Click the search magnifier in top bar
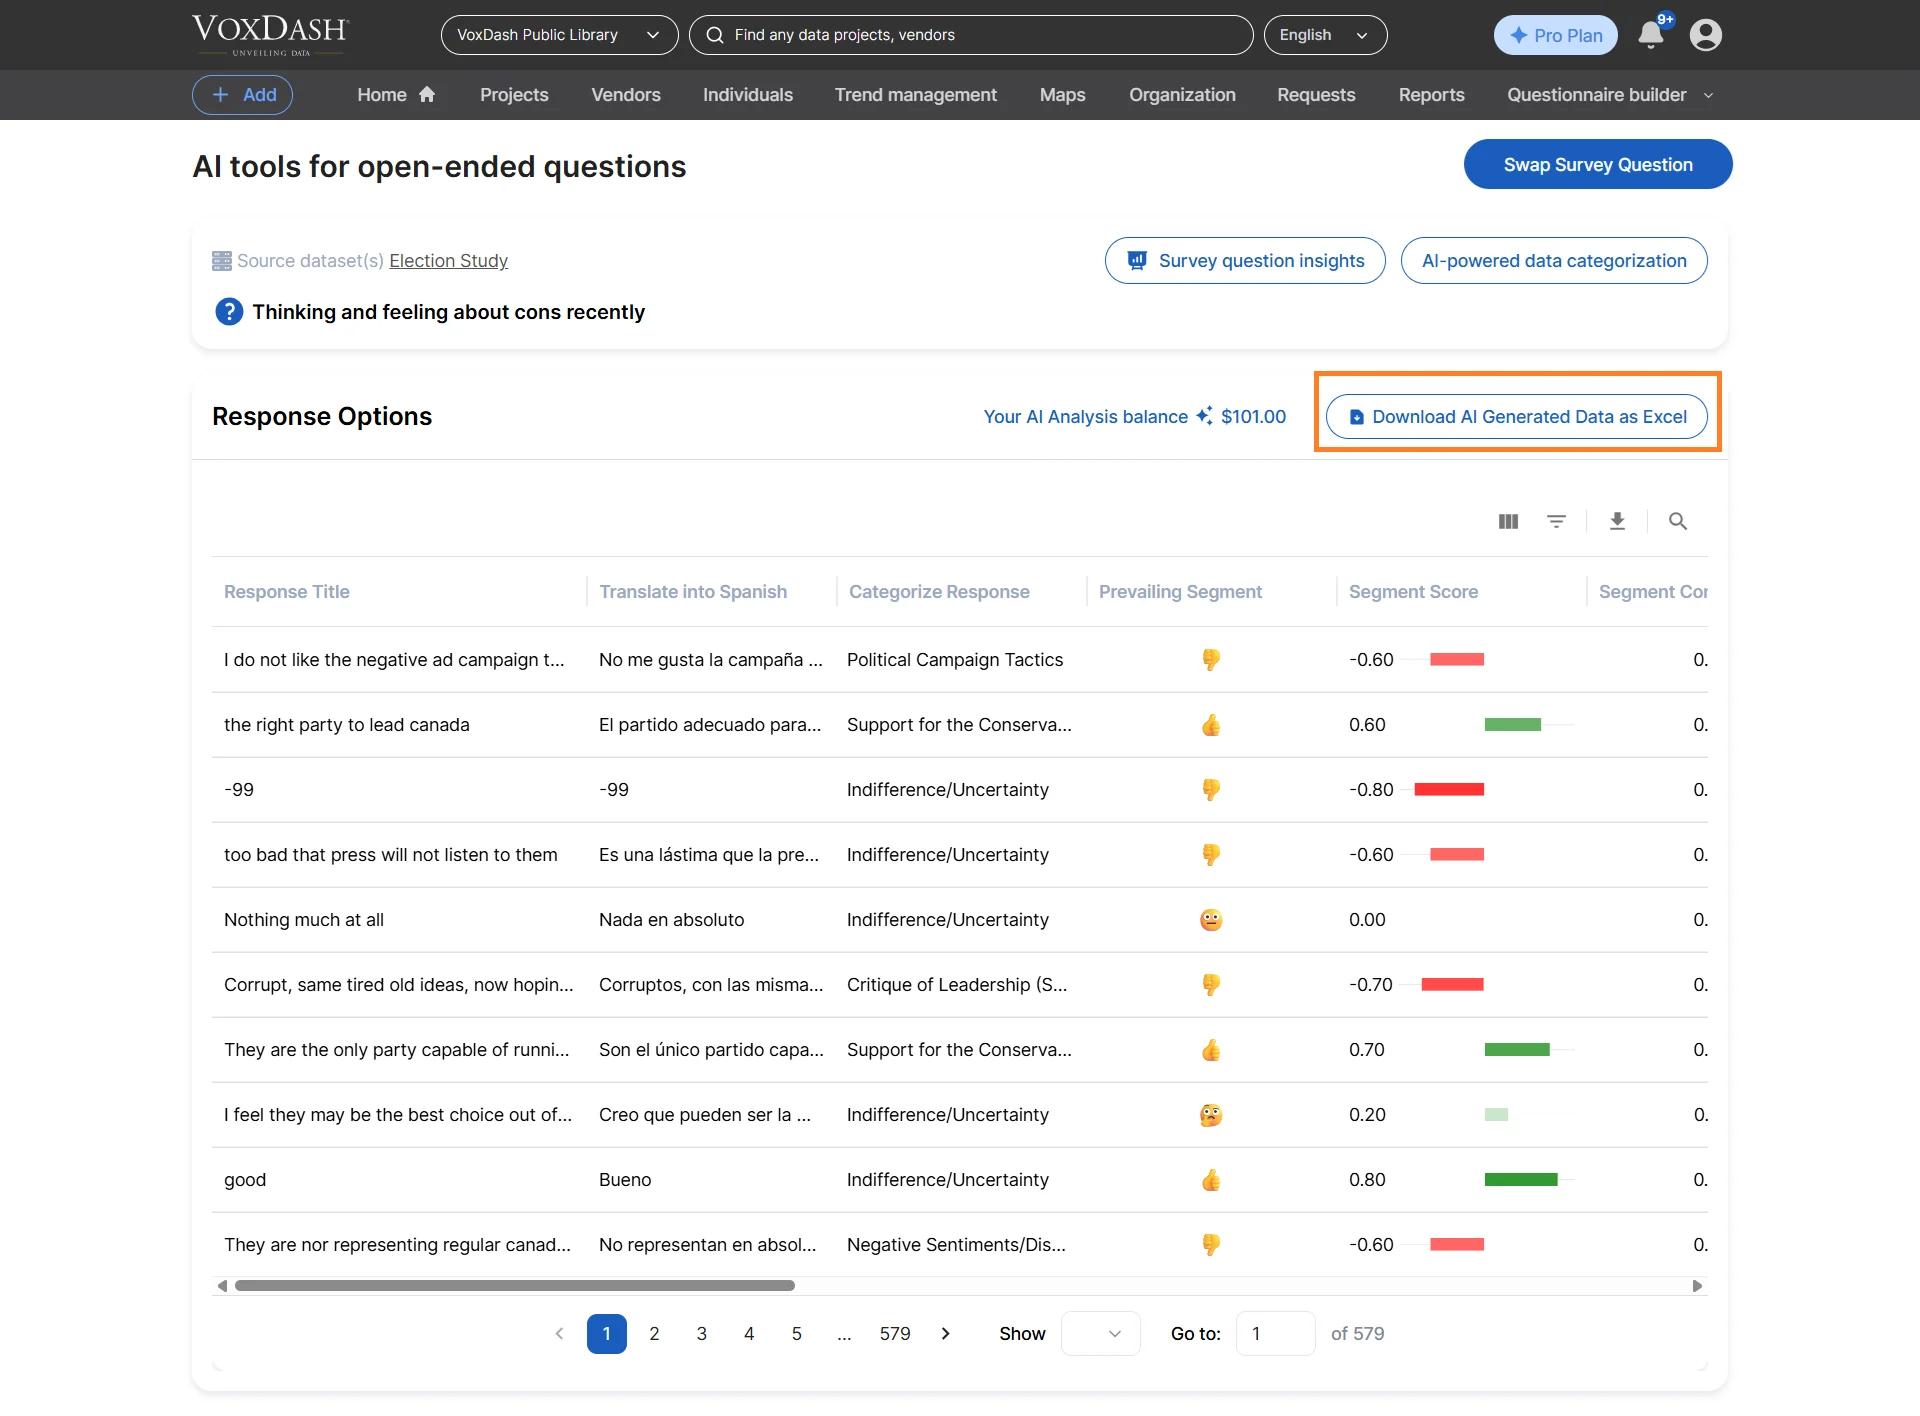Image resolution: width=1920 pixels, height=1416 pixels. 715,35
